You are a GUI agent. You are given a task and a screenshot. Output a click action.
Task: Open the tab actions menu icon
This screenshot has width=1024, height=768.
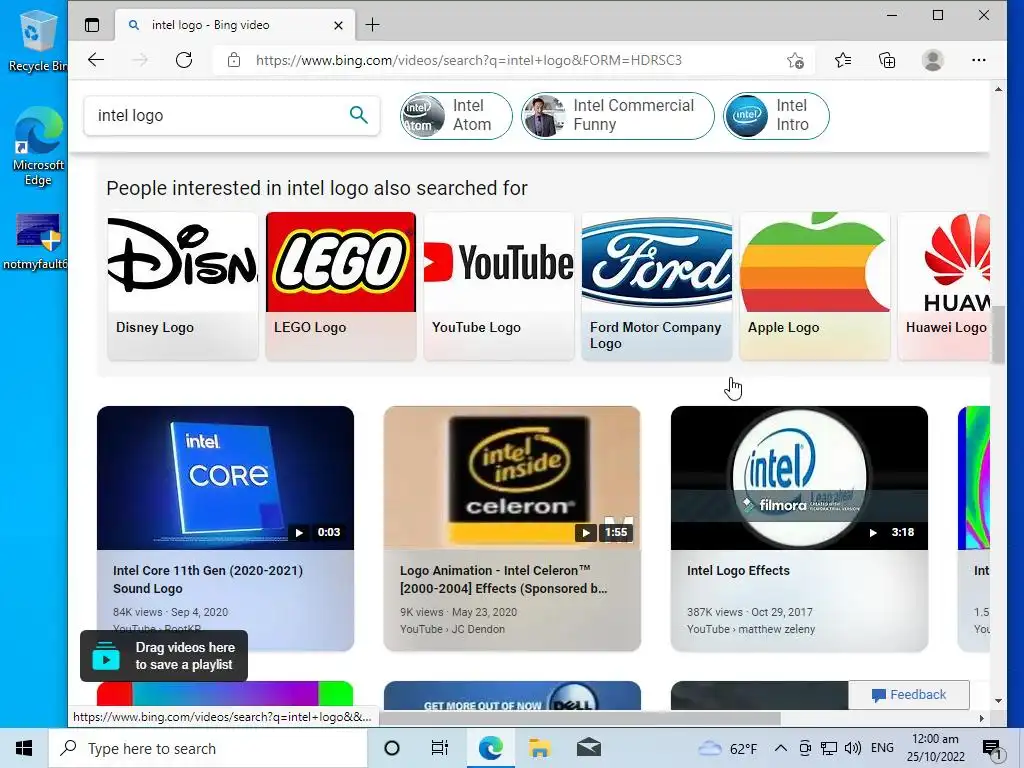tap(92, 25)
